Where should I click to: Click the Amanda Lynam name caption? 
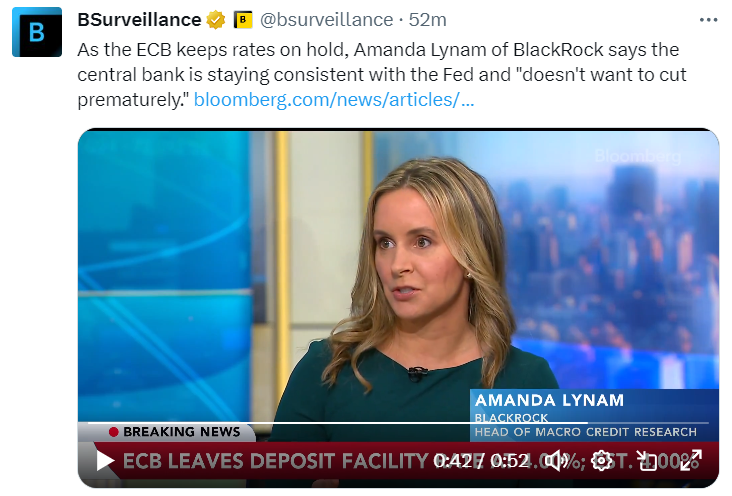click(549, 400)
